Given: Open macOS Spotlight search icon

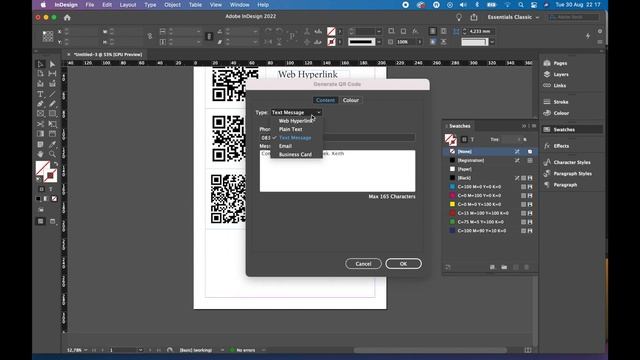Looking at the screenshot, I should (521, 5).
